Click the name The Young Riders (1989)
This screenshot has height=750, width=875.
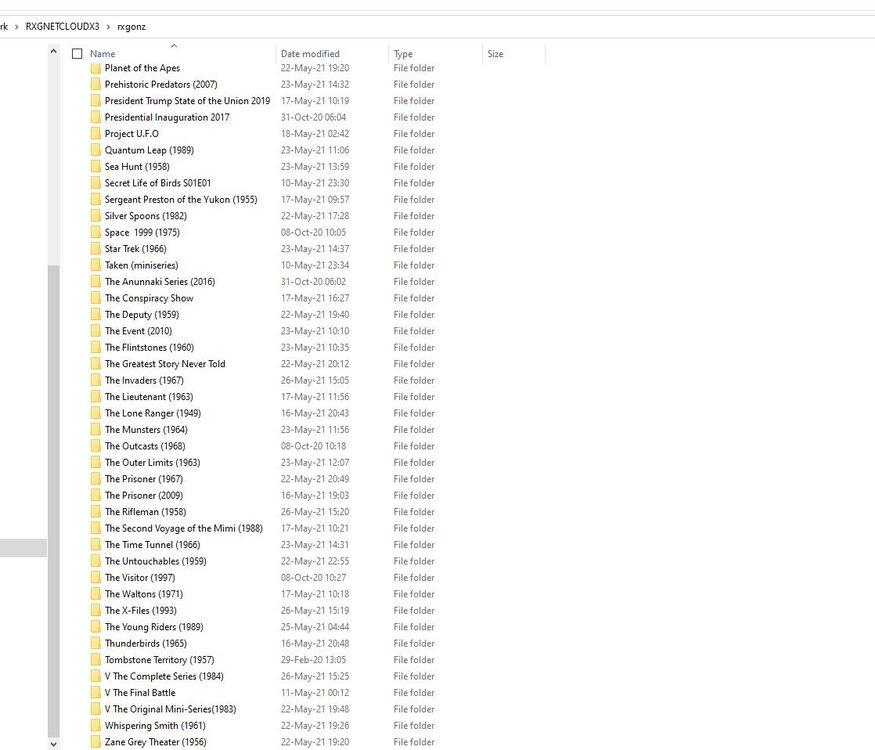click(154, 627)
